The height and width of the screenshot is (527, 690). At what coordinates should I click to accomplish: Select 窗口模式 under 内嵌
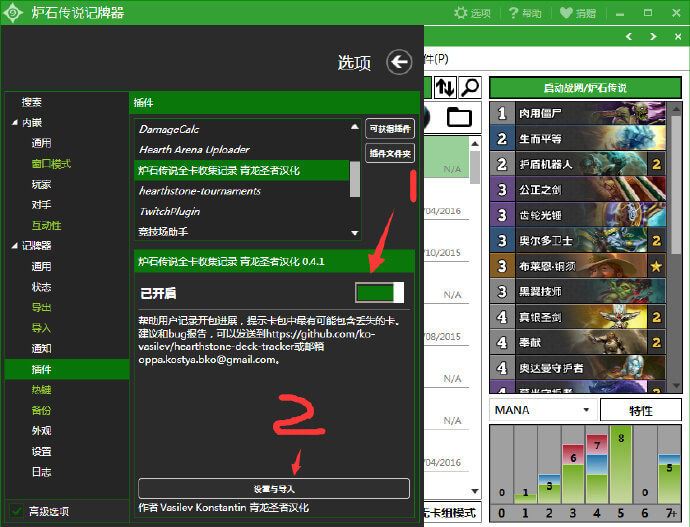coord(51,164)
